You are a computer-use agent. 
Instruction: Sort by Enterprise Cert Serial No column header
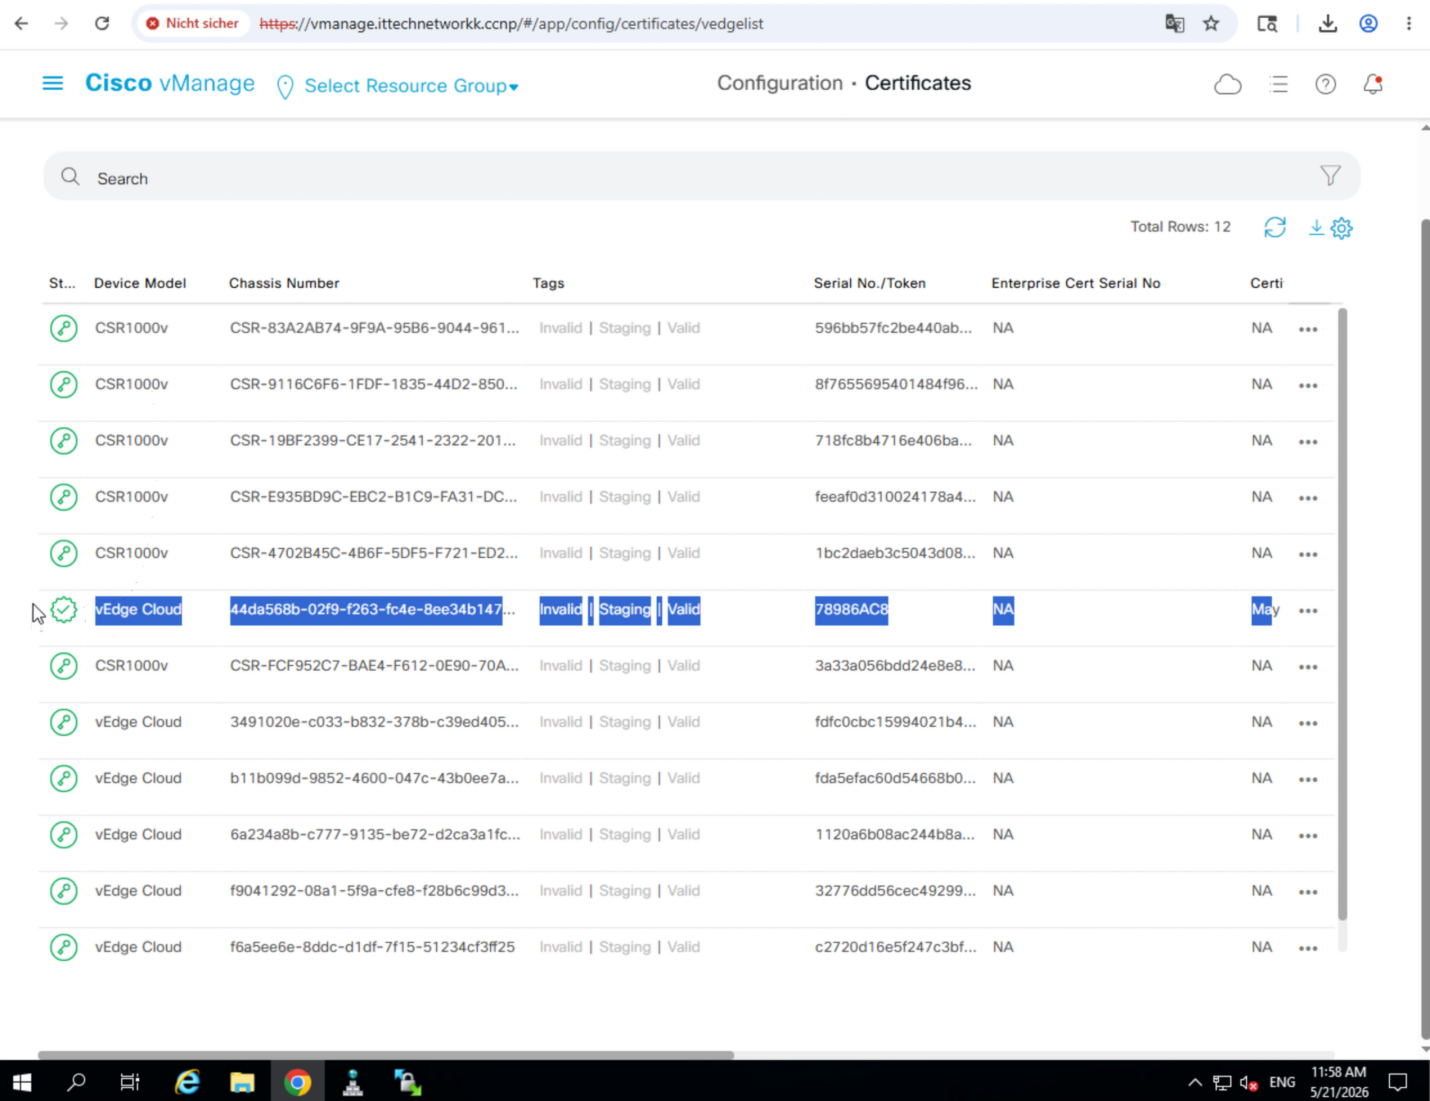click(1076, 283)
